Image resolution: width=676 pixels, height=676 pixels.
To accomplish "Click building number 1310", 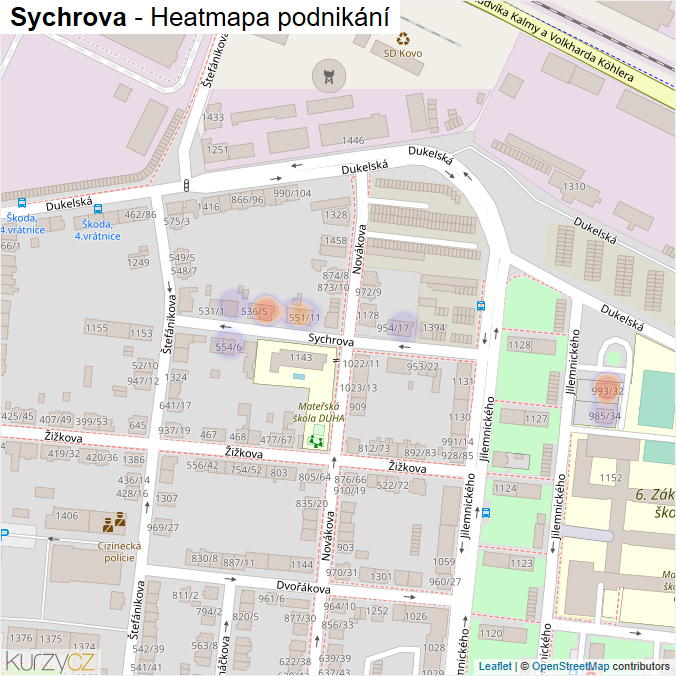I will (x=574, y=186).
